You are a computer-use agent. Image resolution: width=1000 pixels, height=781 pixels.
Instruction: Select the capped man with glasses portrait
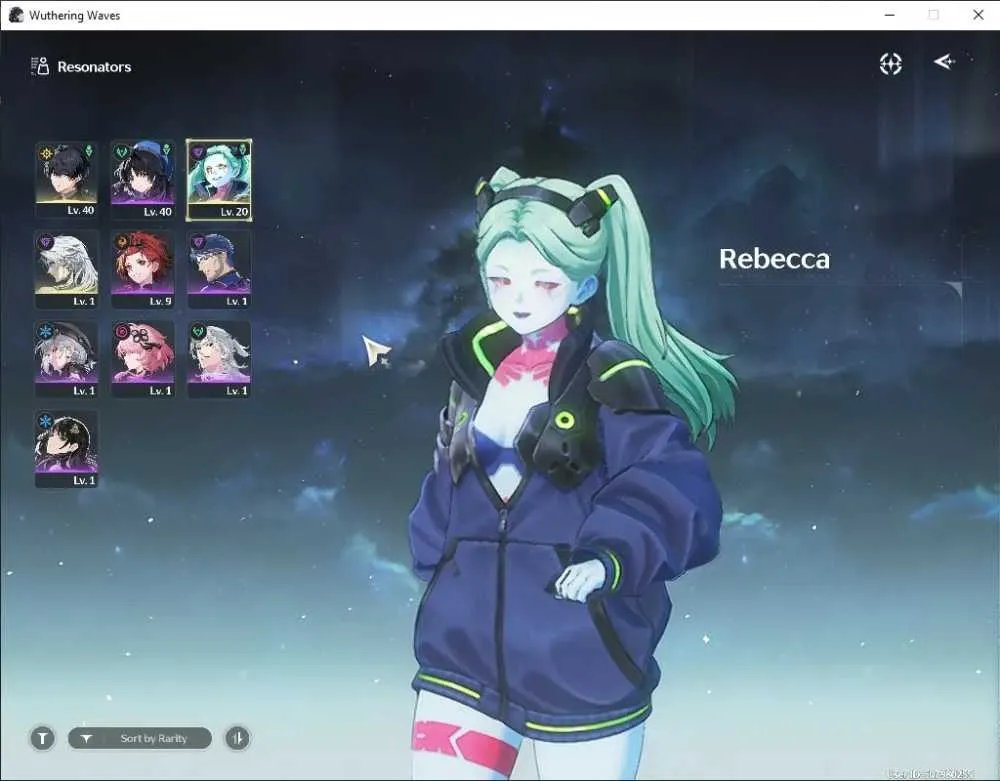tap(219, 270)
